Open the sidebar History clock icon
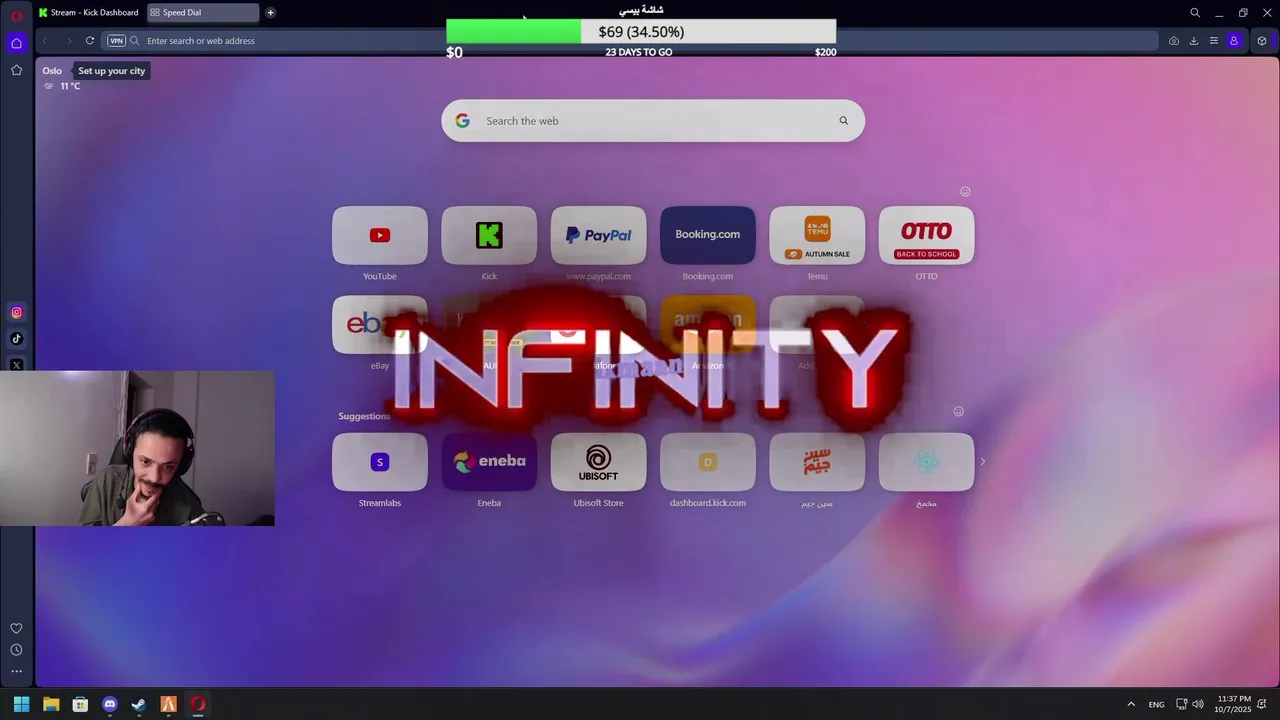Image resolution: width=1280 pixels, height=720 pixels. 16,650
